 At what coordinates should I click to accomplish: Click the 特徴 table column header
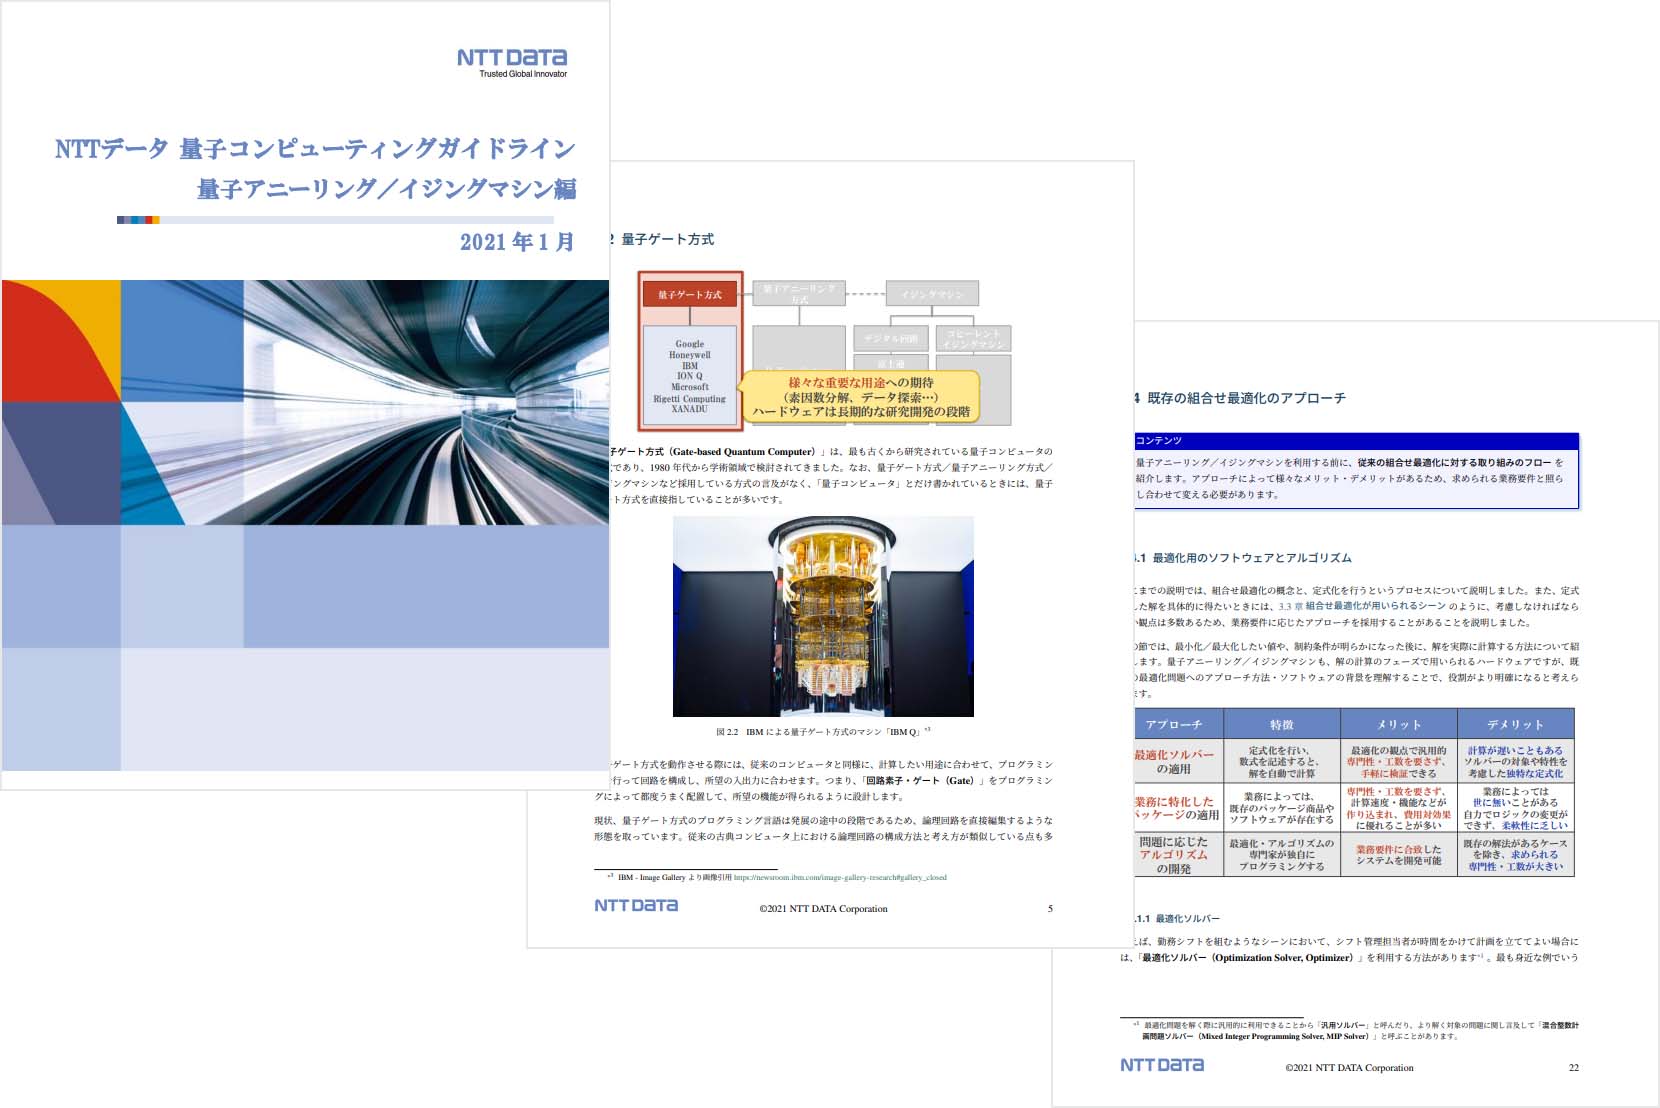pyautogui.click(x=1281, y=724)
